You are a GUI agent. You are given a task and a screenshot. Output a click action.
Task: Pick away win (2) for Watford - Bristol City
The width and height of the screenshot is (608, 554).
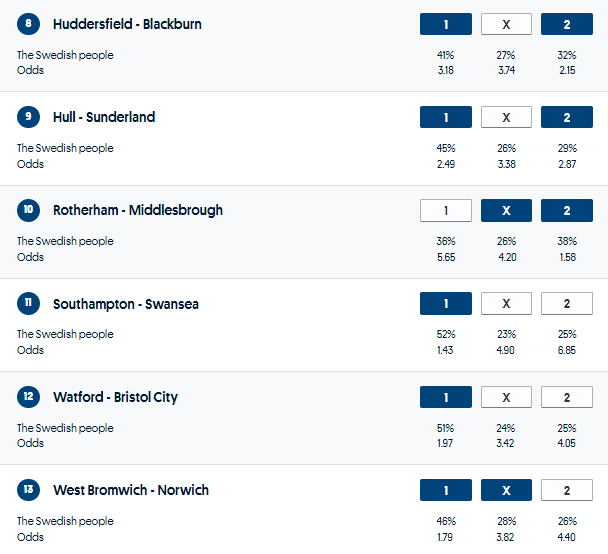point(566,397)
